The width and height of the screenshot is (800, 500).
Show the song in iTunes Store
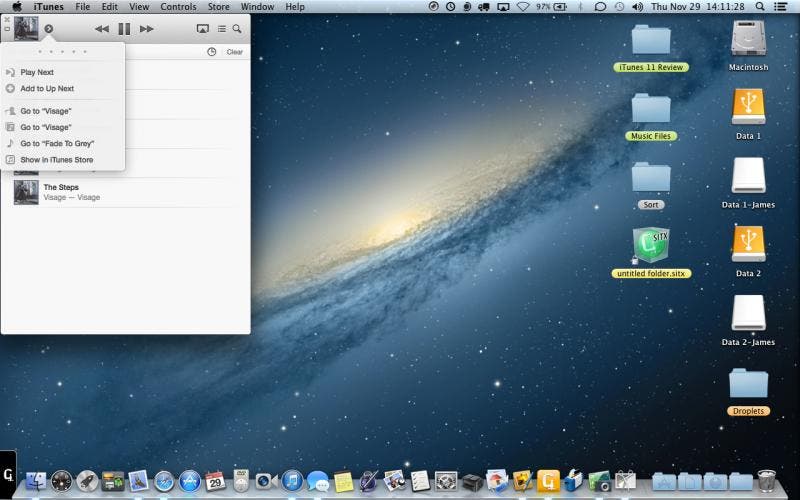pyautogui.click(x=56, y=160)
